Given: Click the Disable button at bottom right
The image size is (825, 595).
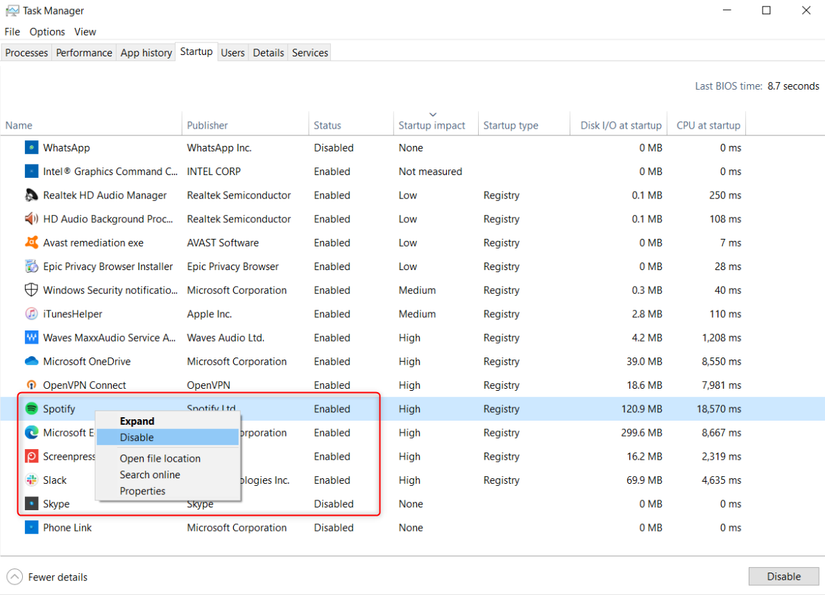Looking at the screenshot, I should click(x=783, y=576).
